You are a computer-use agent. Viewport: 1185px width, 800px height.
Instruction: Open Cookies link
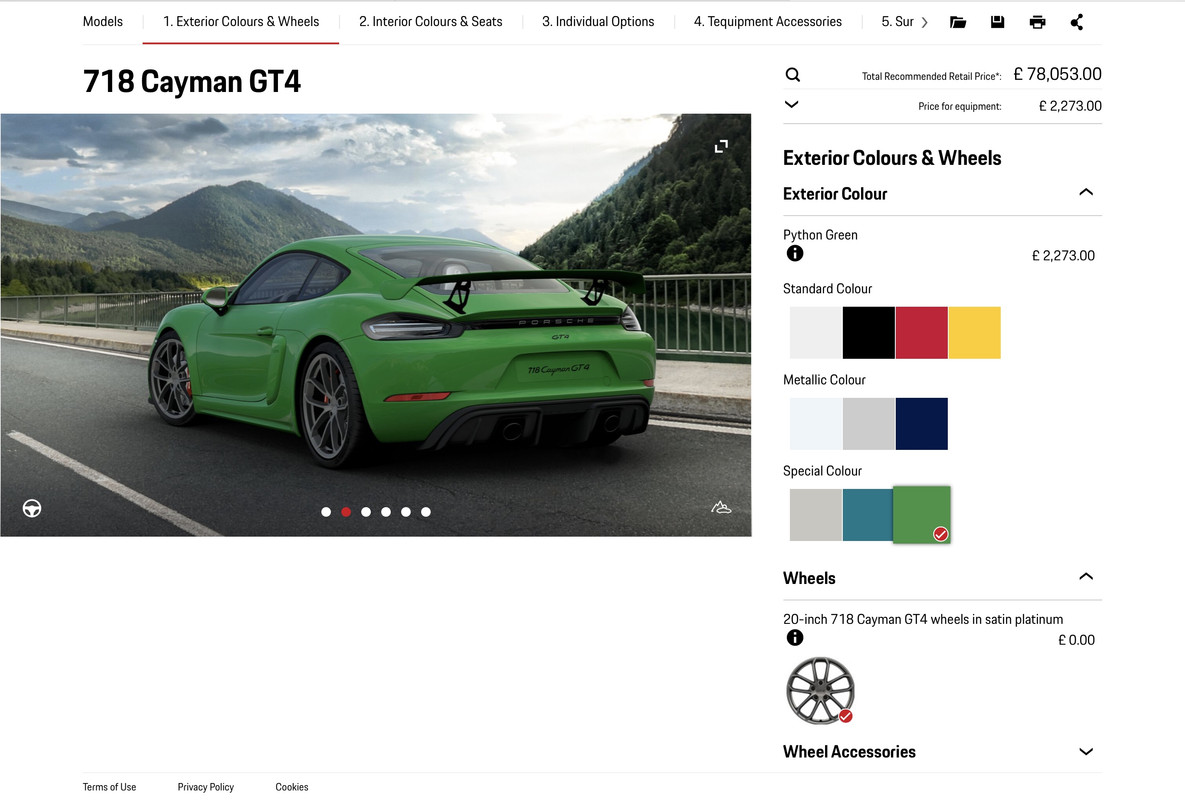(x=292, y=787)
